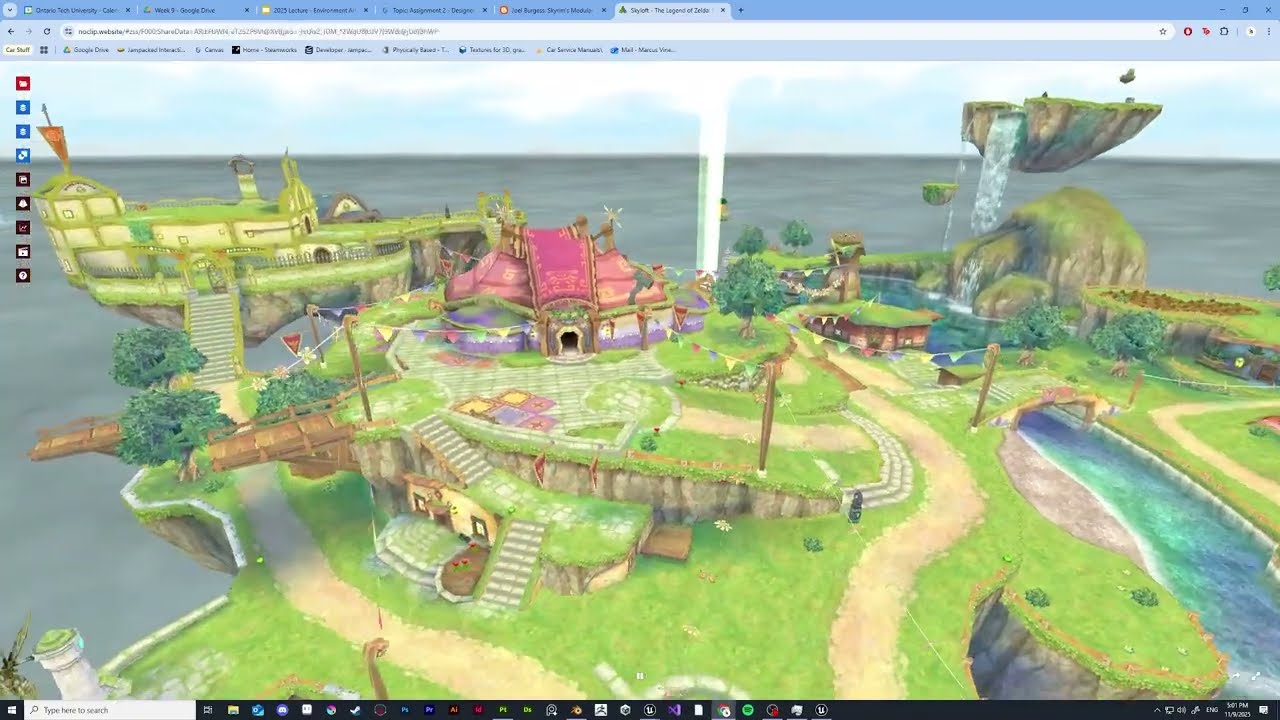This screenshot has height=720, width=1280.
Task: Open the Jampacked Interactive bookmark
Action: pos(151,49)
